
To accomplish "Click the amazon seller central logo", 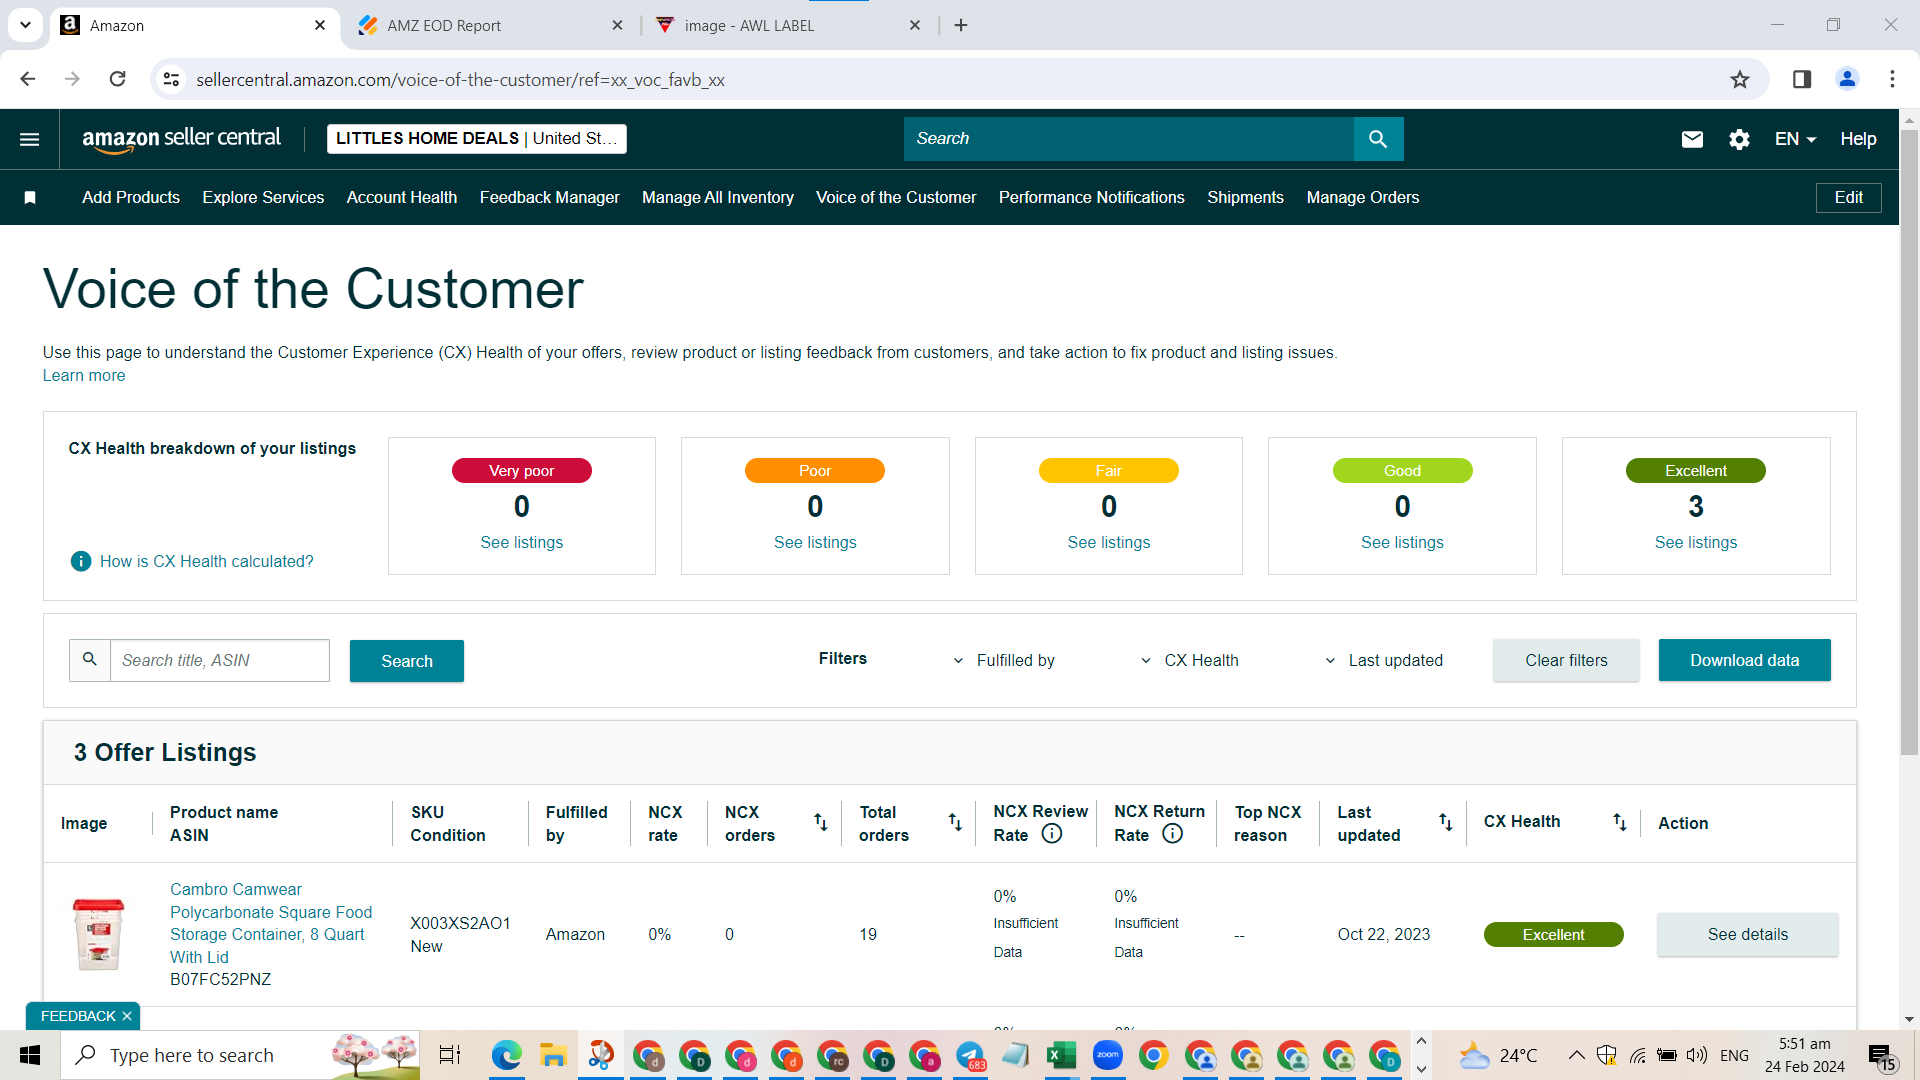I will [181, 139].
